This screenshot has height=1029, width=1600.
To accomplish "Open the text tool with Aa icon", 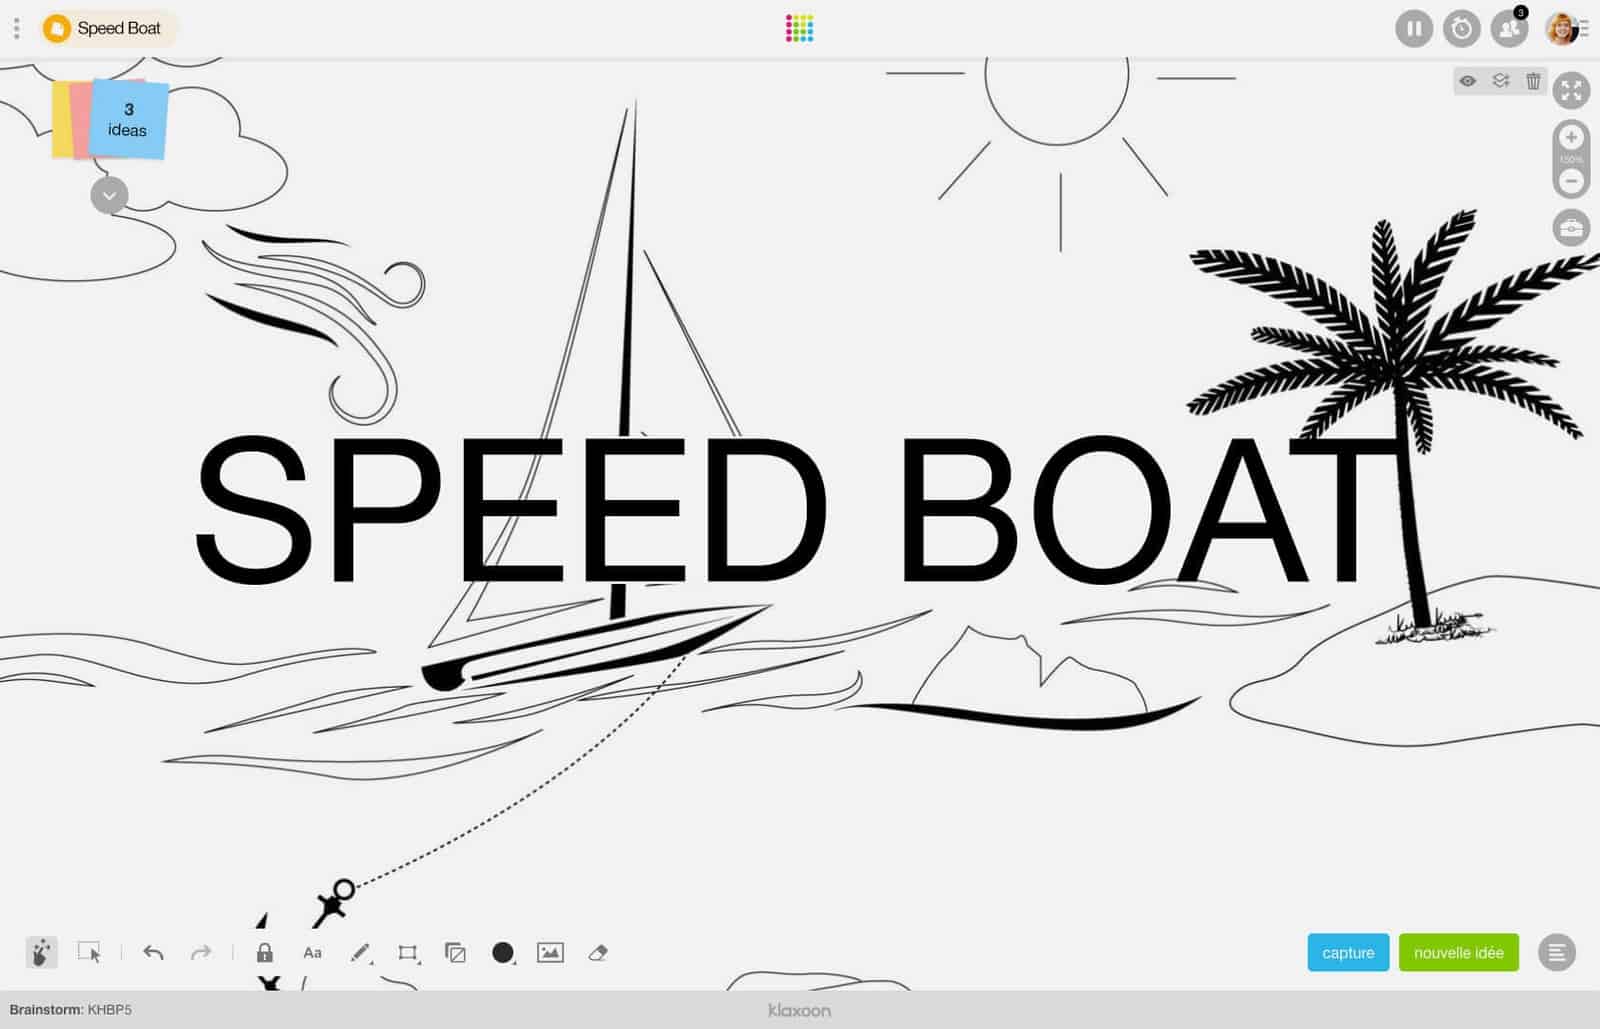I will pyautogui.click(x=312, y=953).
